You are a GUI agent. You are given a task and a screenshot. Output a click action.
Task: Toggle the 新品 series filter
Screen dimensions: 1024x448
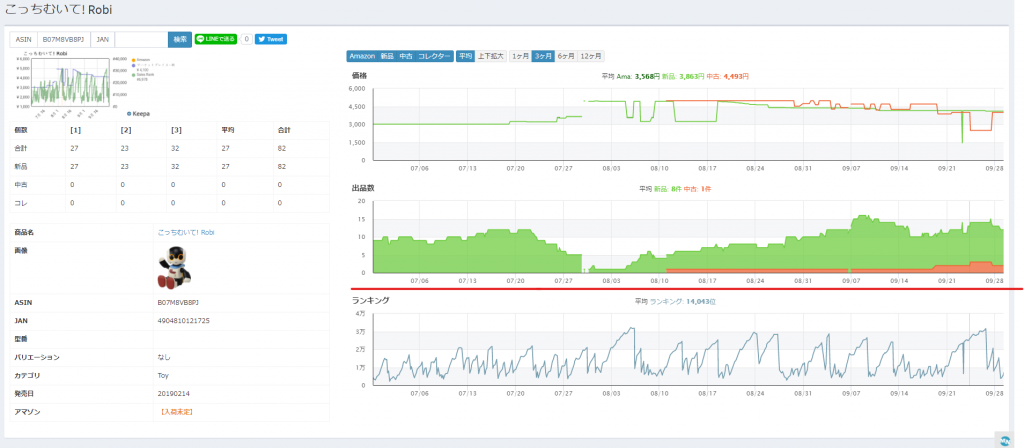[x=386, y=56]
